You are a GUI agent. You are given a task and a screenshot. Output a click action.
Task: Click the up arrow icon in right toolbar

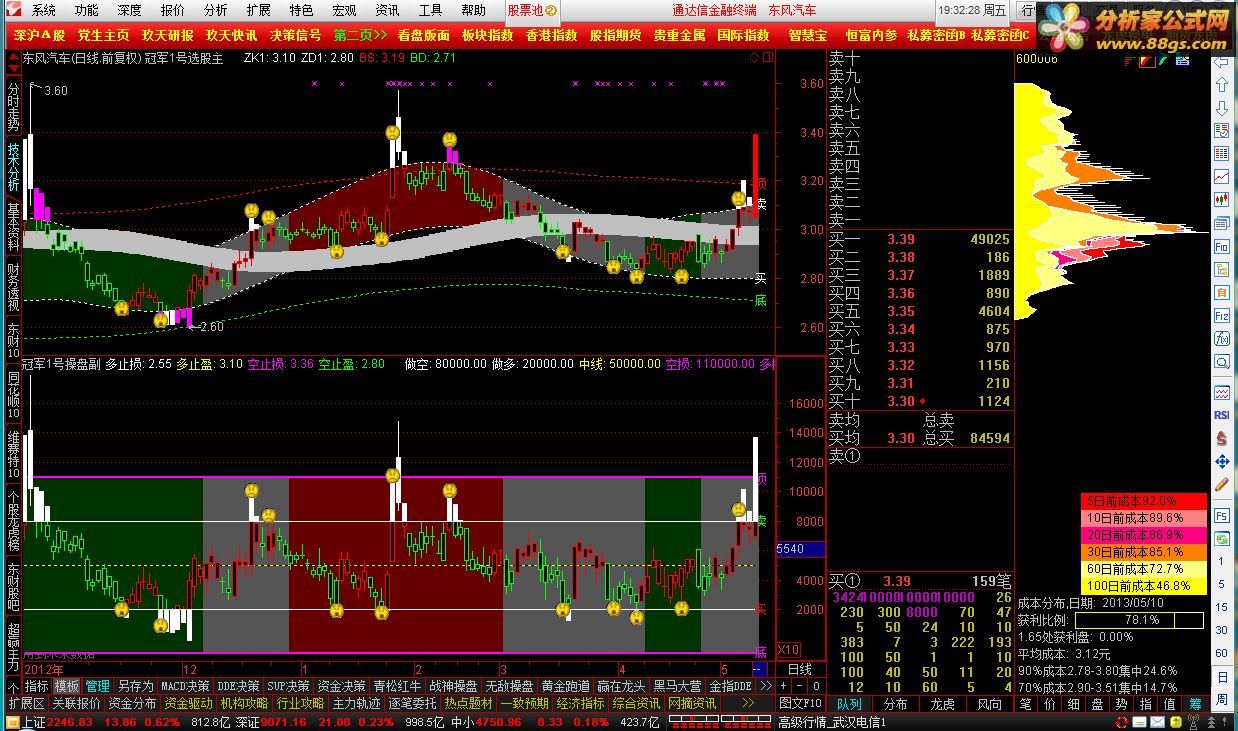point(1221,86)
